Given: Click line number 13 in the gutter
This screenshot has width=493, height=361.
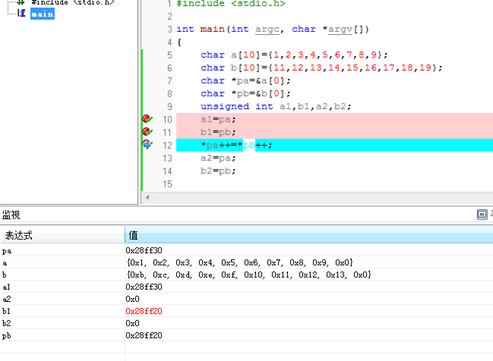Looking at the screenshot, I should [167, 158].
